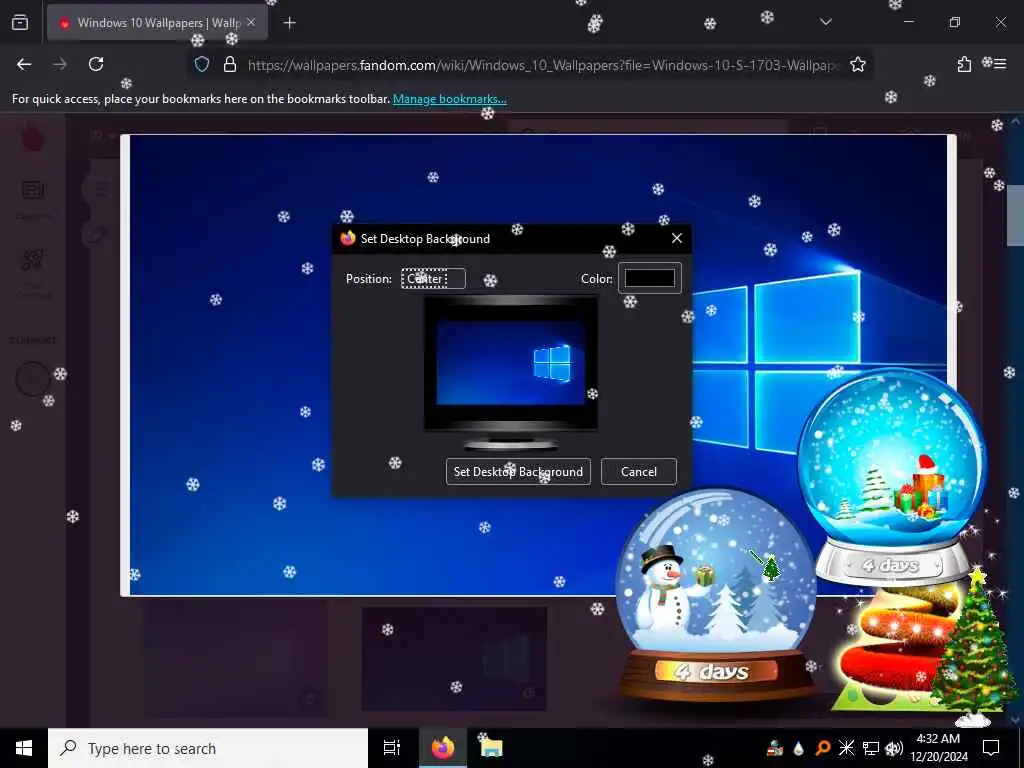Screen dimensions: 1024x768
Task: Click the white snowflake tray icon
Action: click(846, 748)
